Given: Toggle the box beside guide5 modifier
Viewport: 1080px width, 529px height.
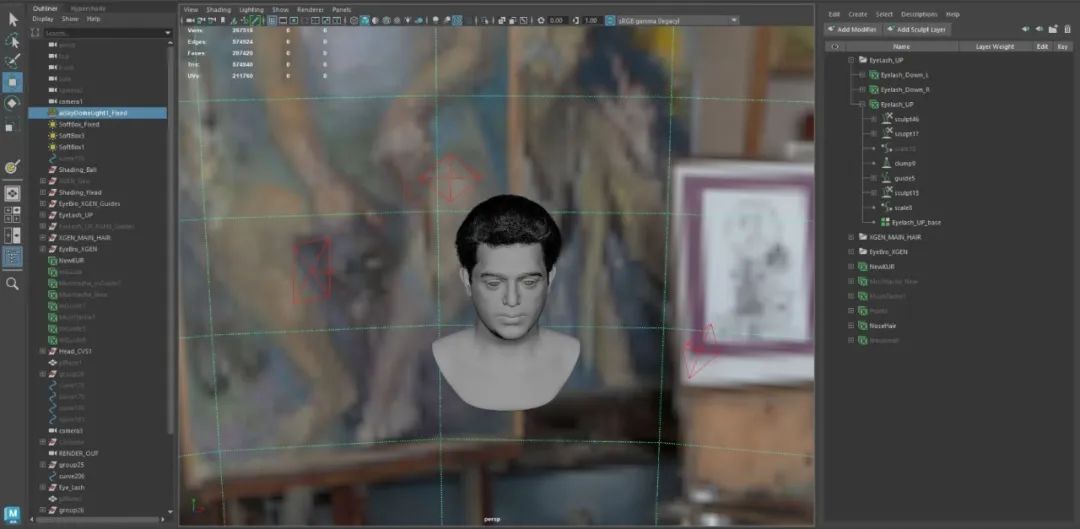Looking at the screenshot, I should tap(873, 178).
